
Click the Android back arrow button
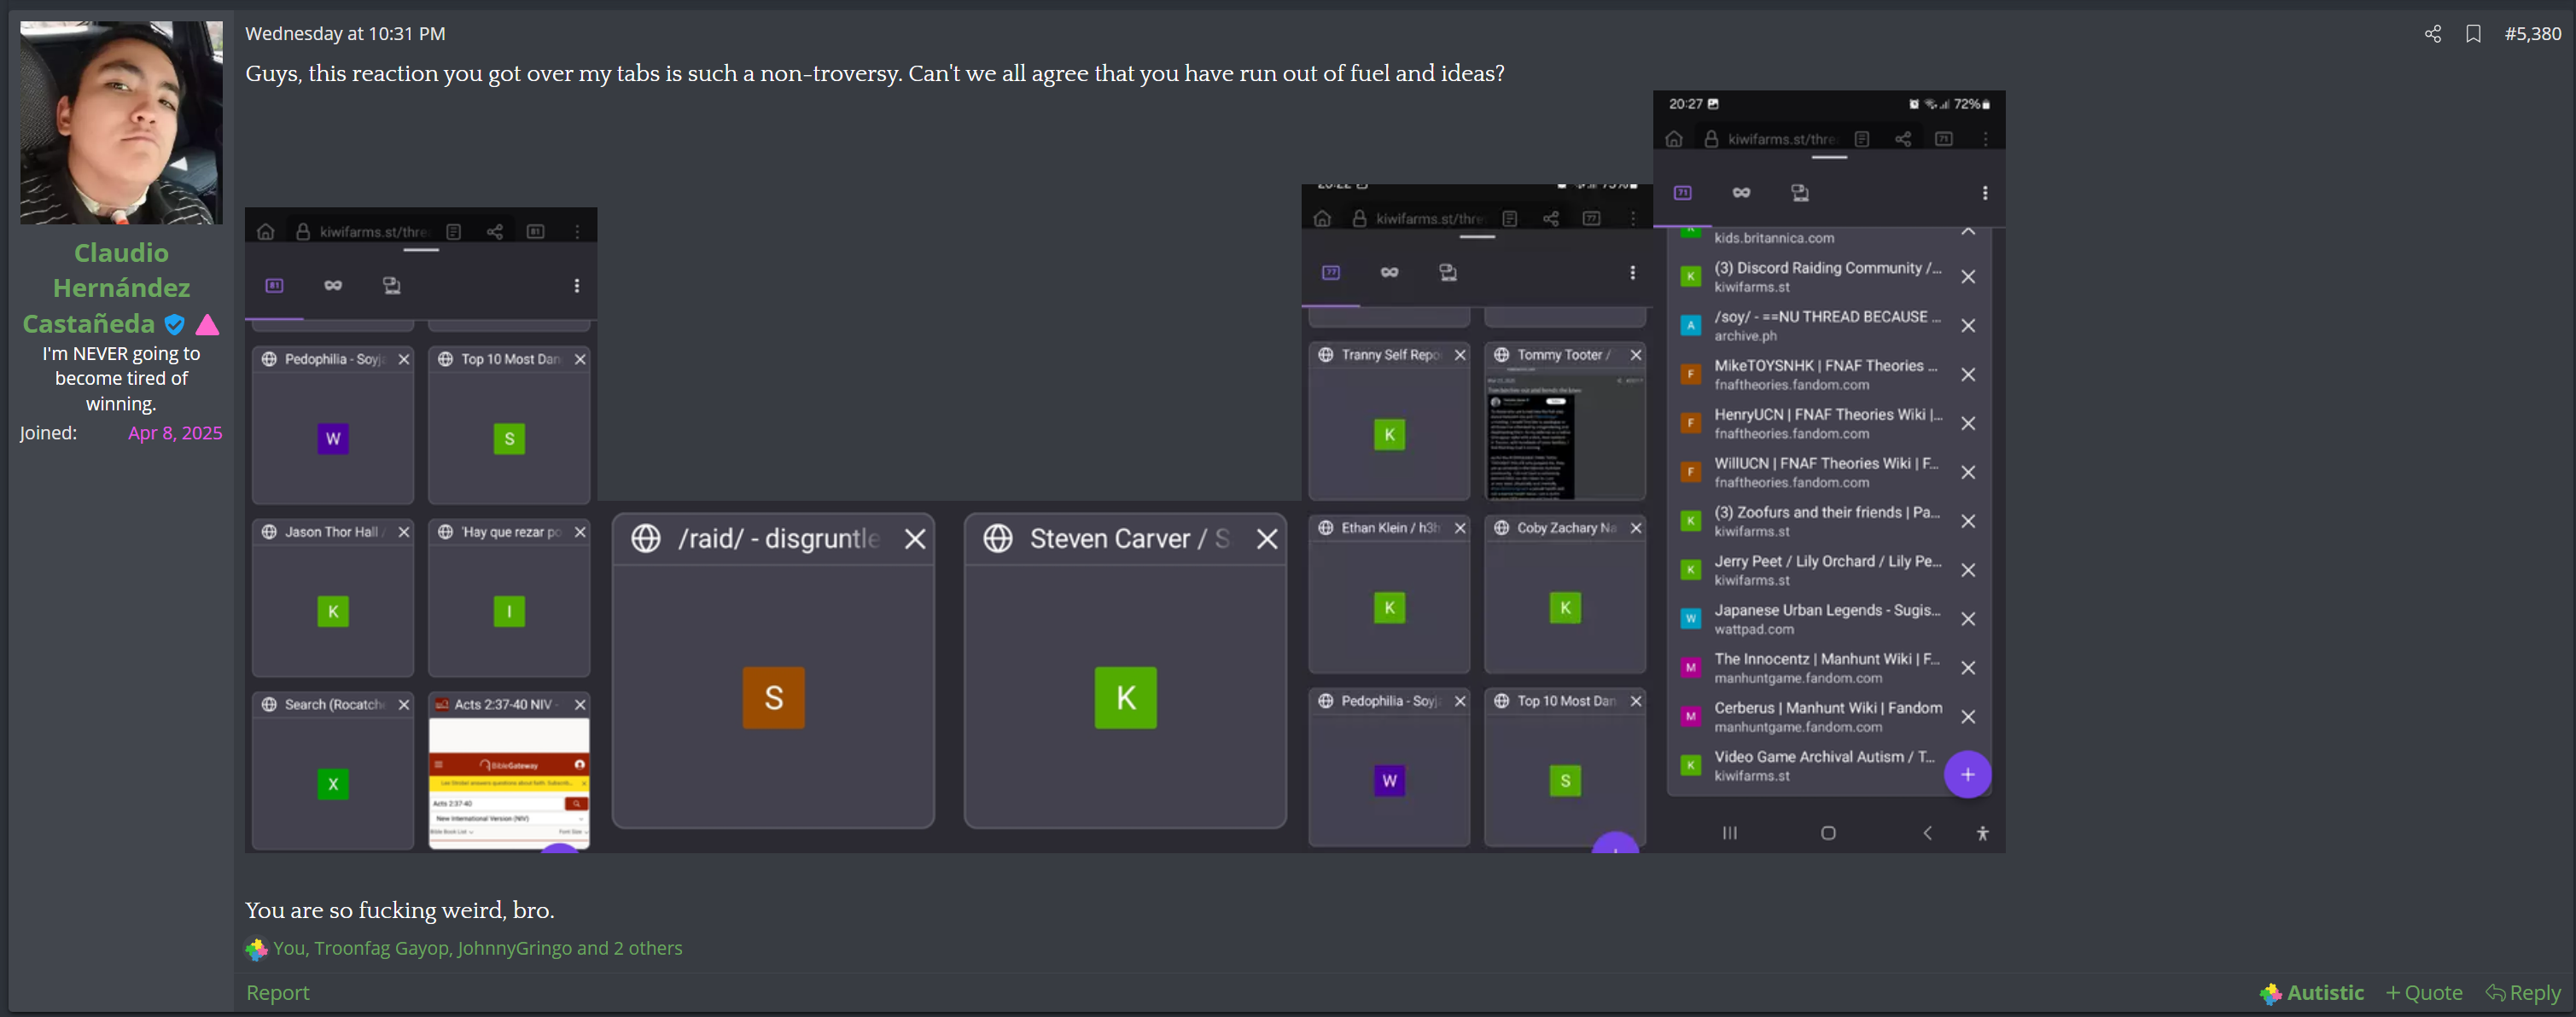[1927, 833]
